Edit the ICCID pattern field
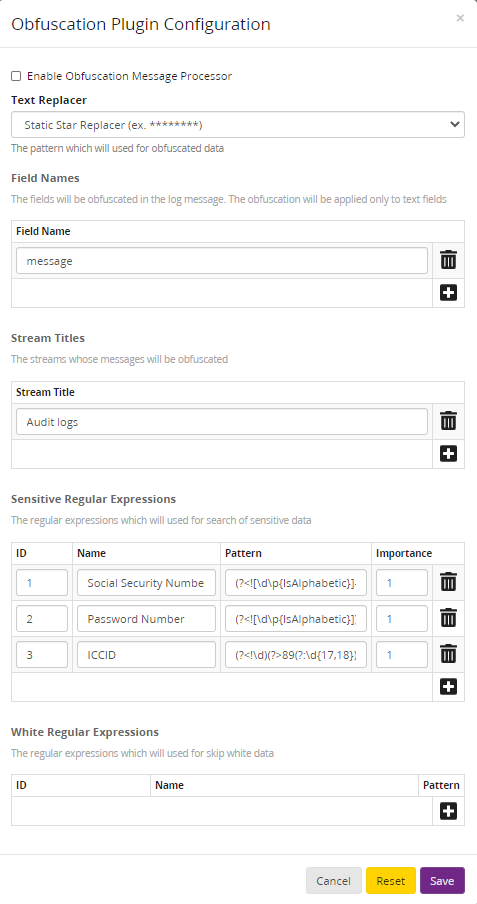Image resolution: width=477 pixels, height=904 pixels. (296, 654)
